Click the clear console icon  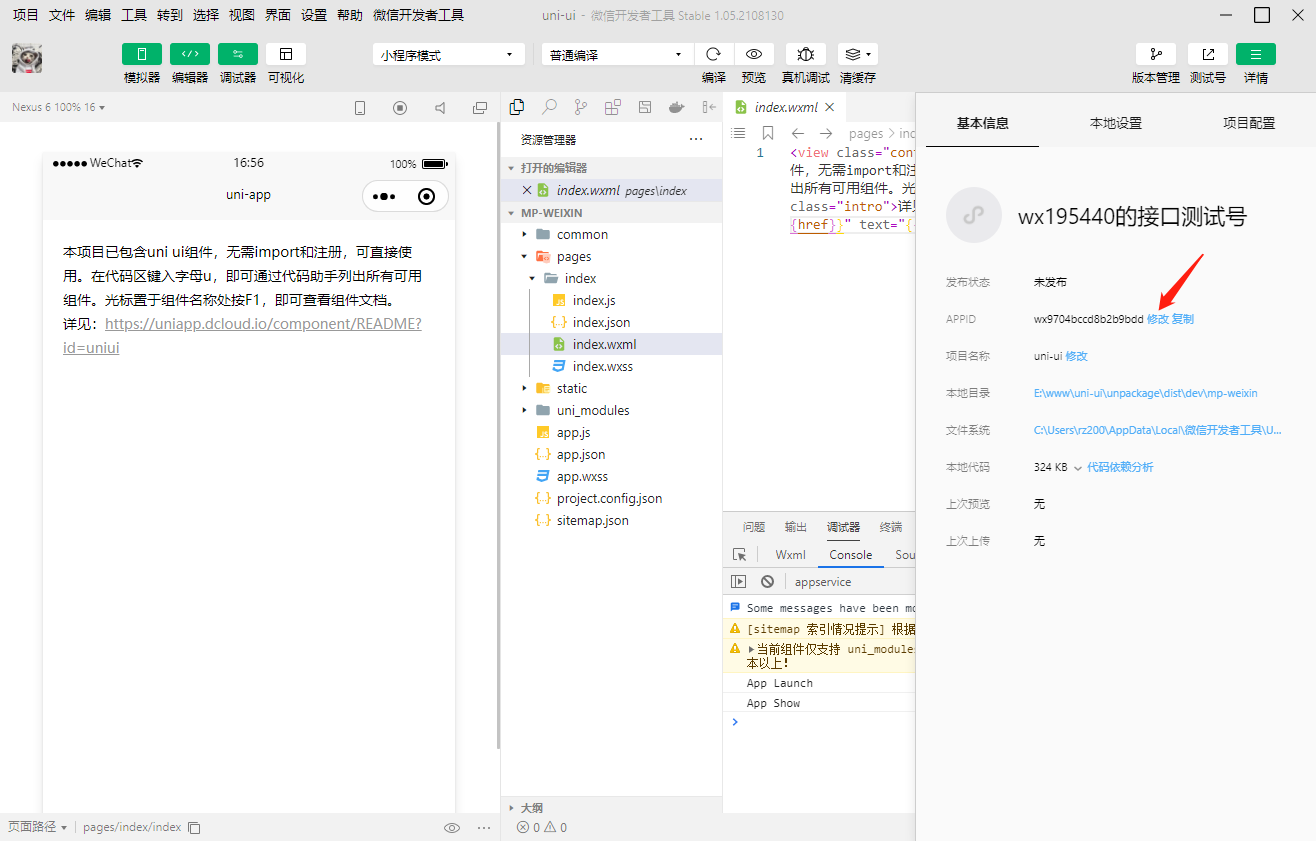767,581
